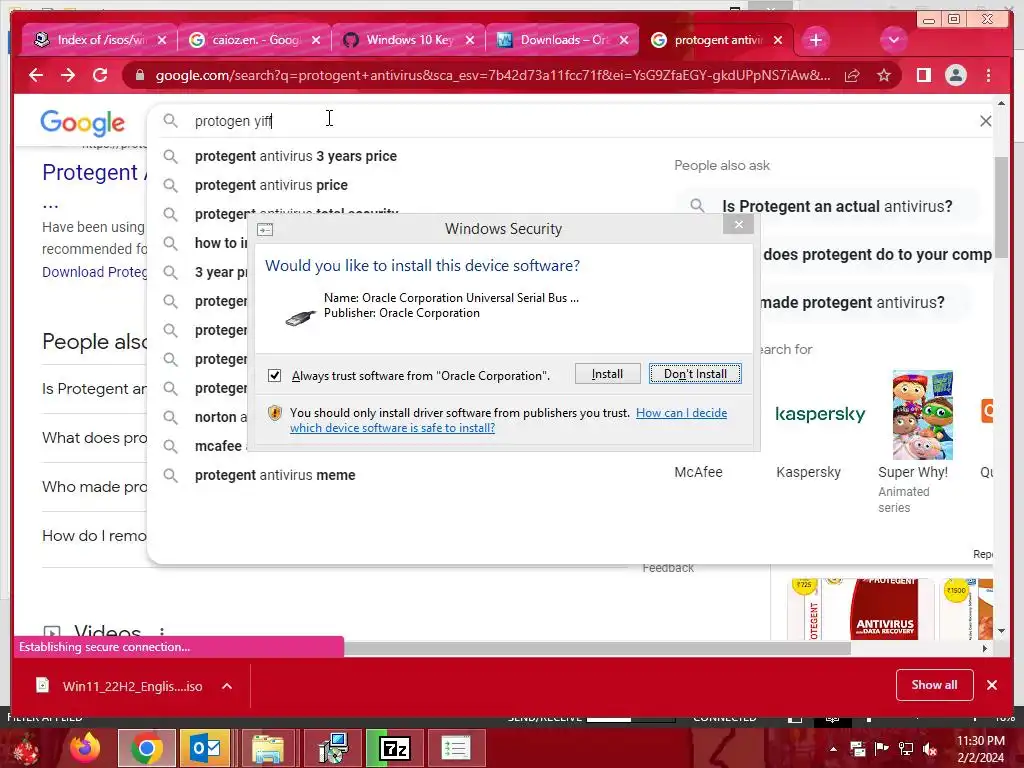Click the horizontal scrollbar at bottom
Viewport: 1024px width, 768px height.
(x=597, y=648)
